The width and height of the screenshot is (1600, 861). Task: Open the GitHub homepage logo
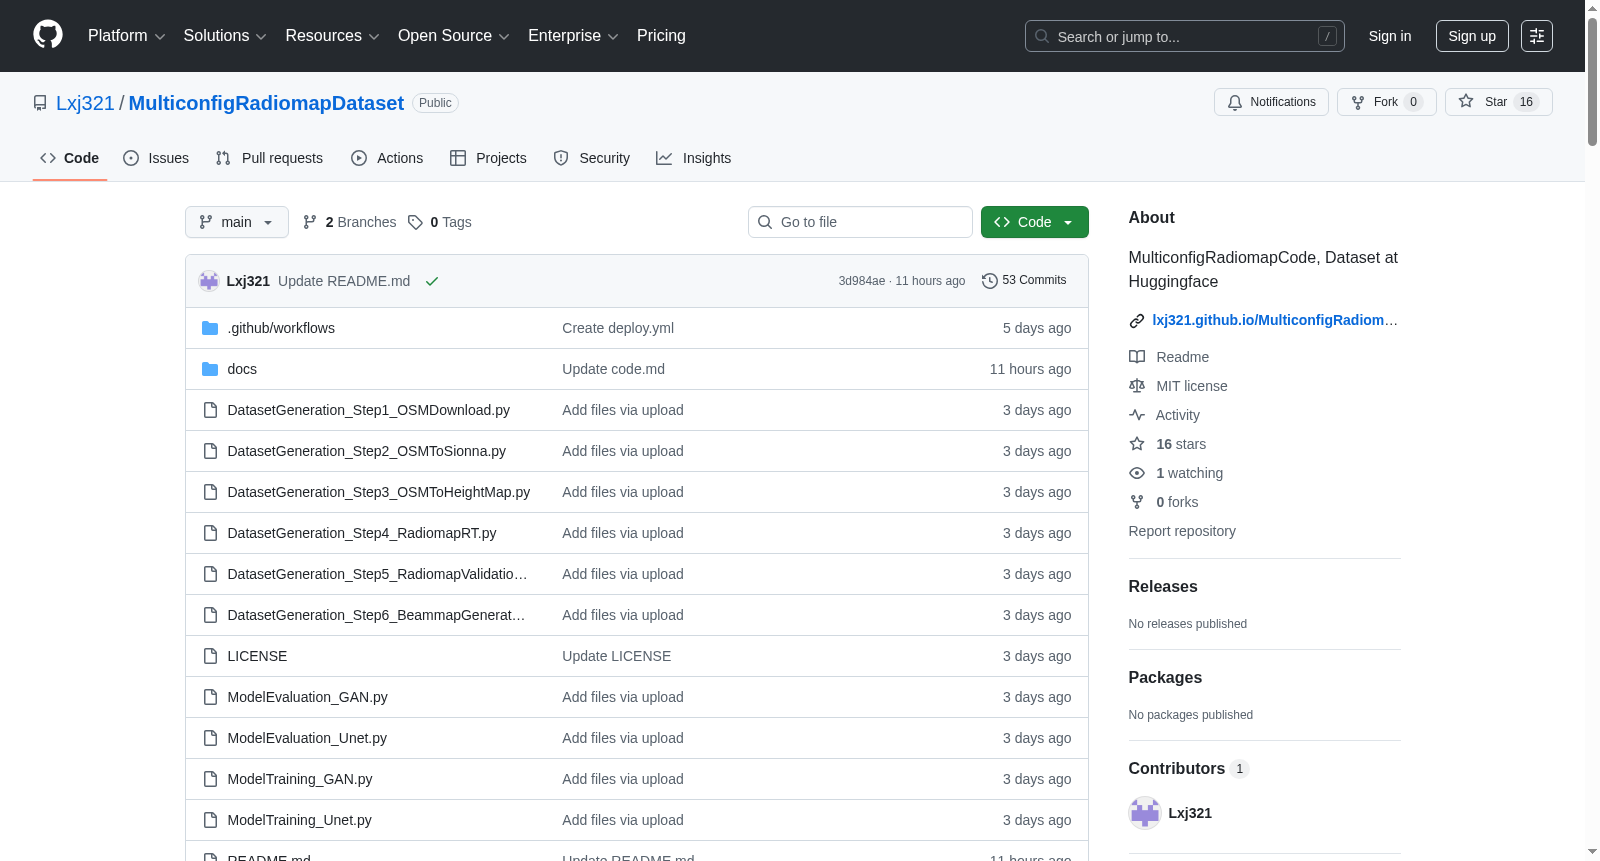(48, 35)
